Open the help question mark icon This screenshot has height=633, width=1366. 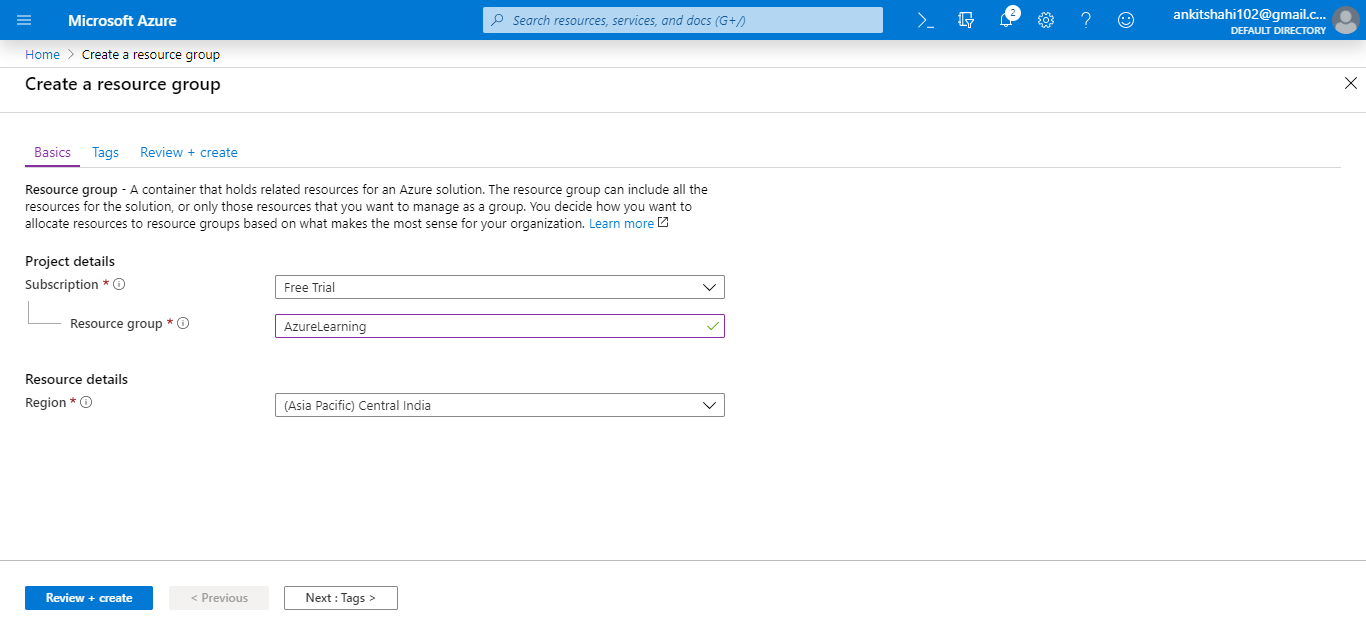tap(1086, 20)
